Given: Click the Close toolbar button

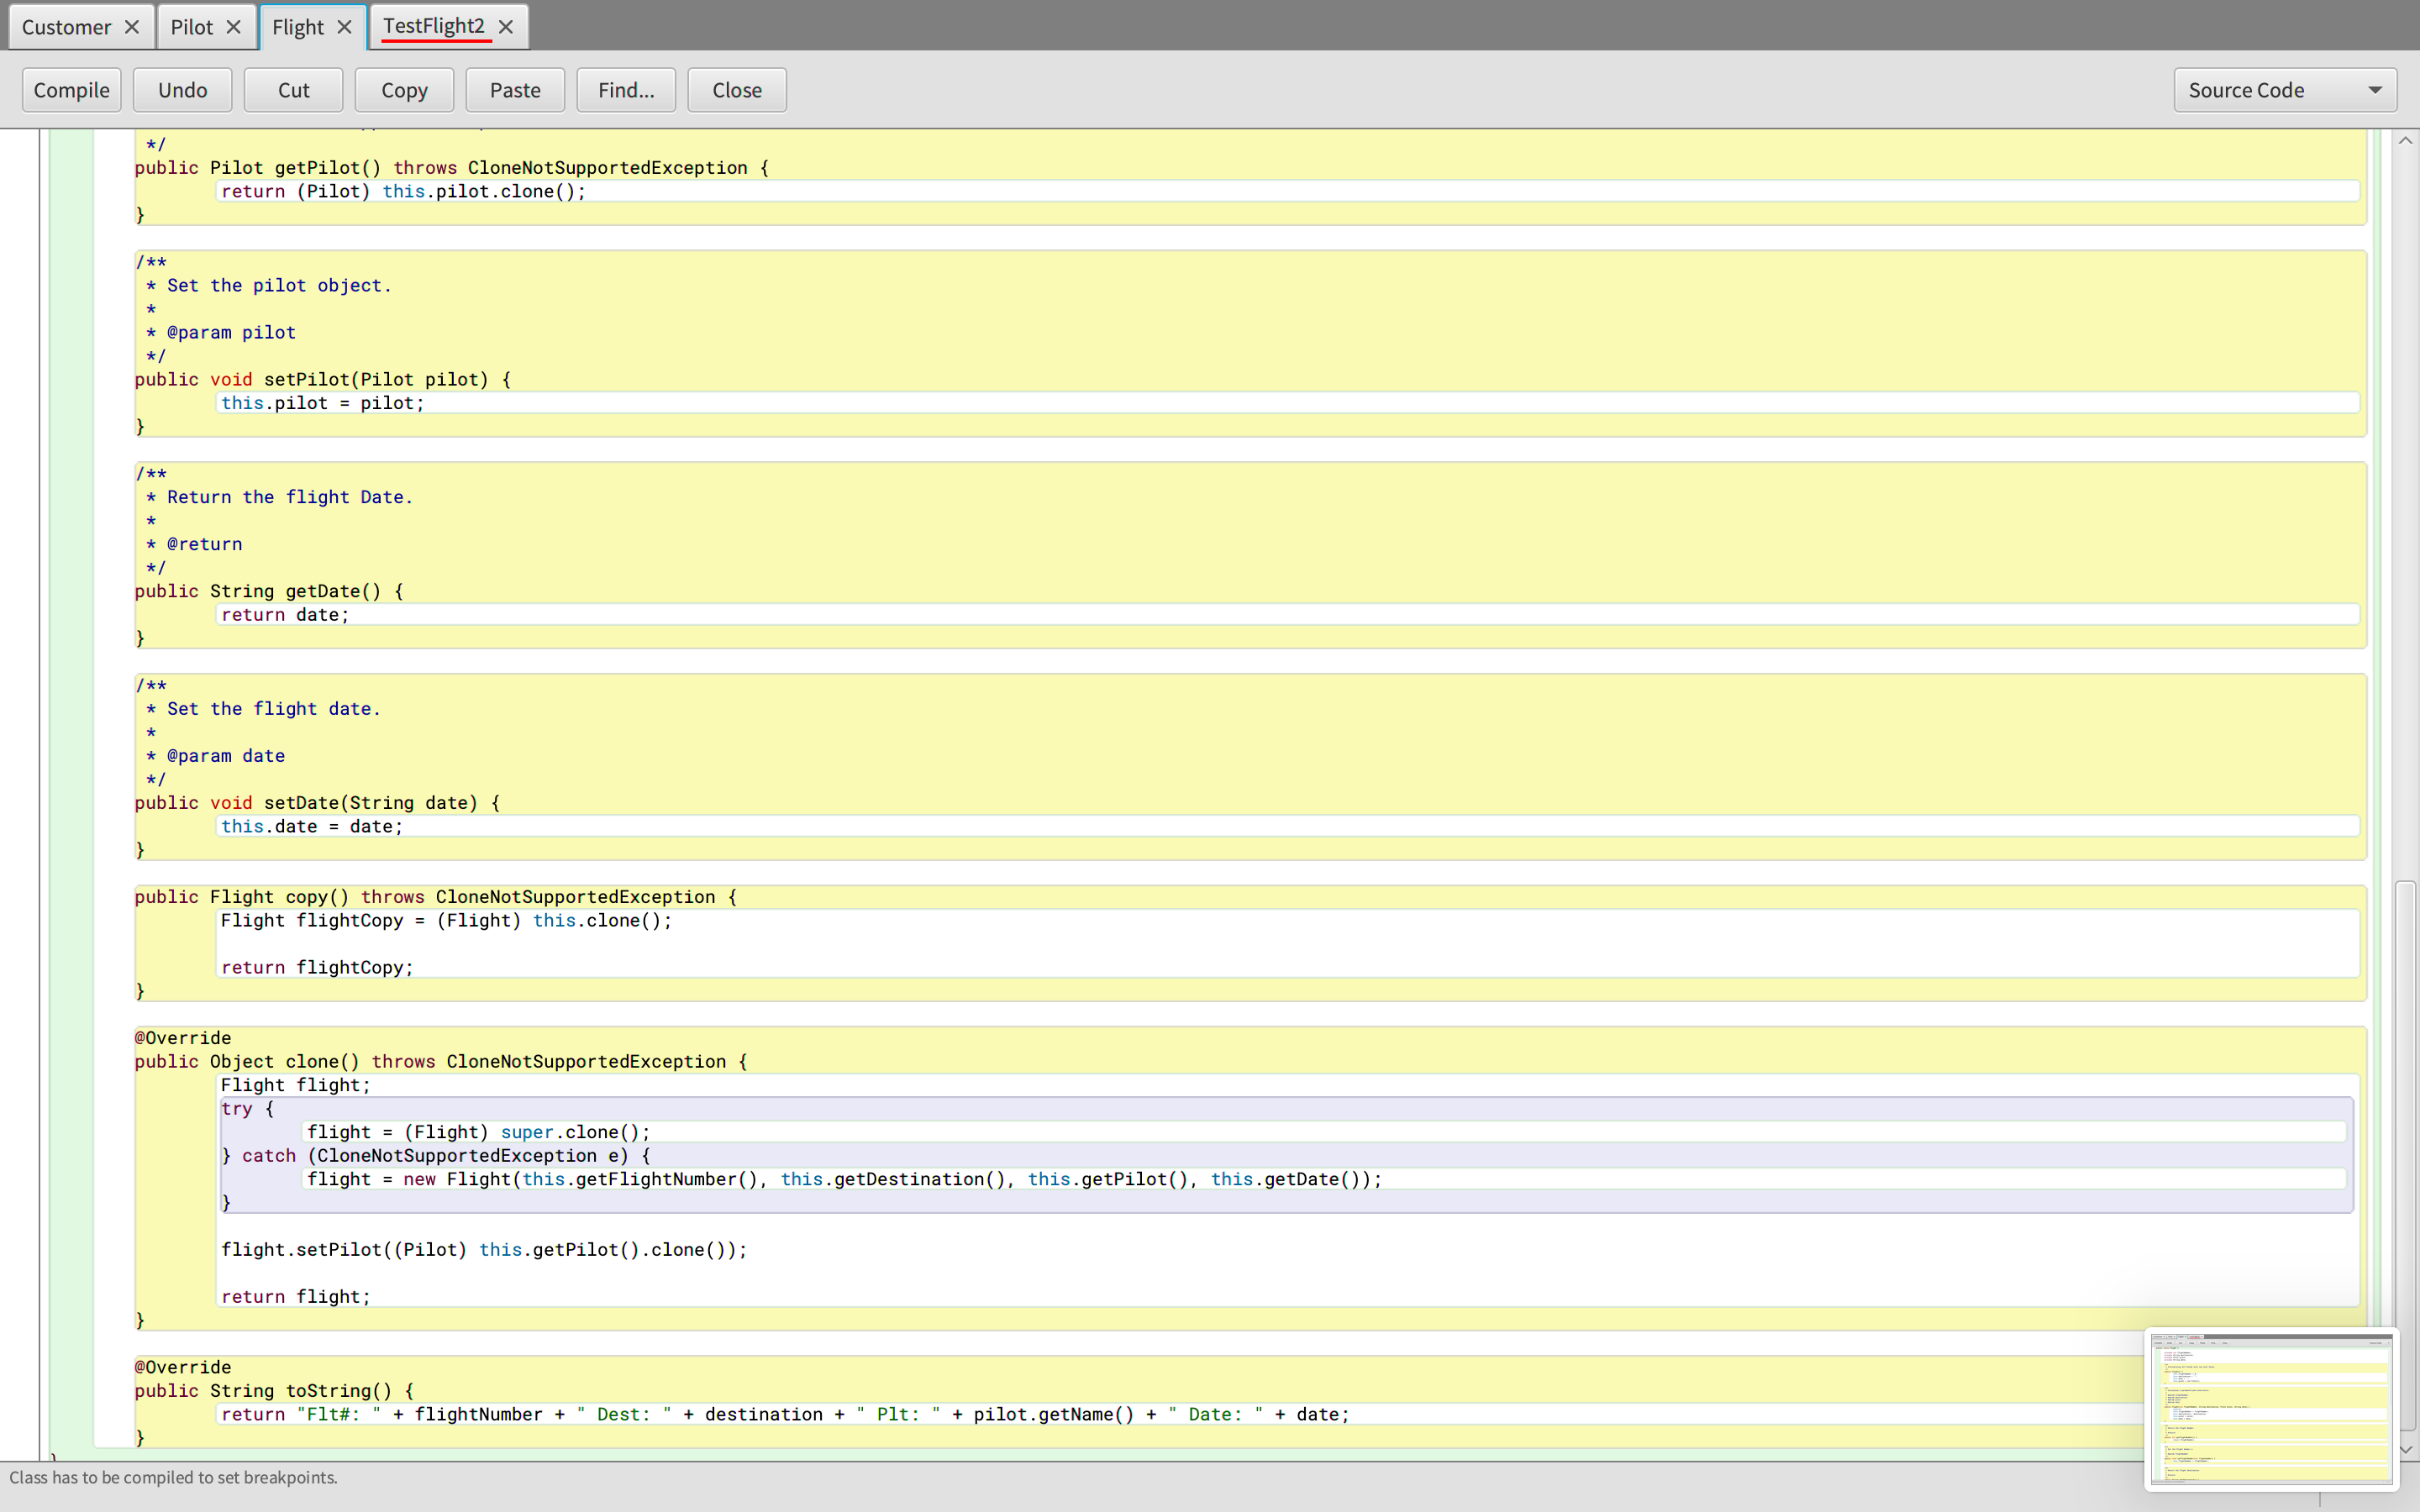Looking at the screenshot, I should 737,90.
